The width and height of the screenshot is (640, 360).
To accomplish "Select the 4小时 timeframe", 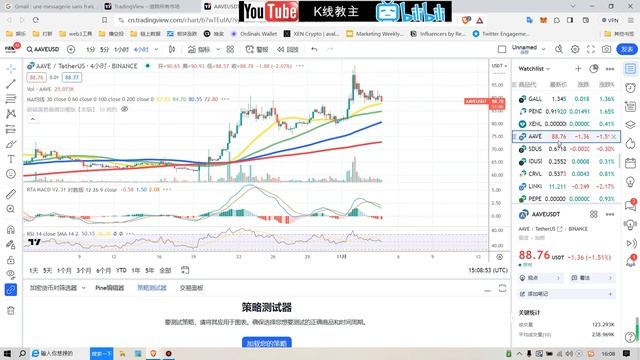I will 141,49.
